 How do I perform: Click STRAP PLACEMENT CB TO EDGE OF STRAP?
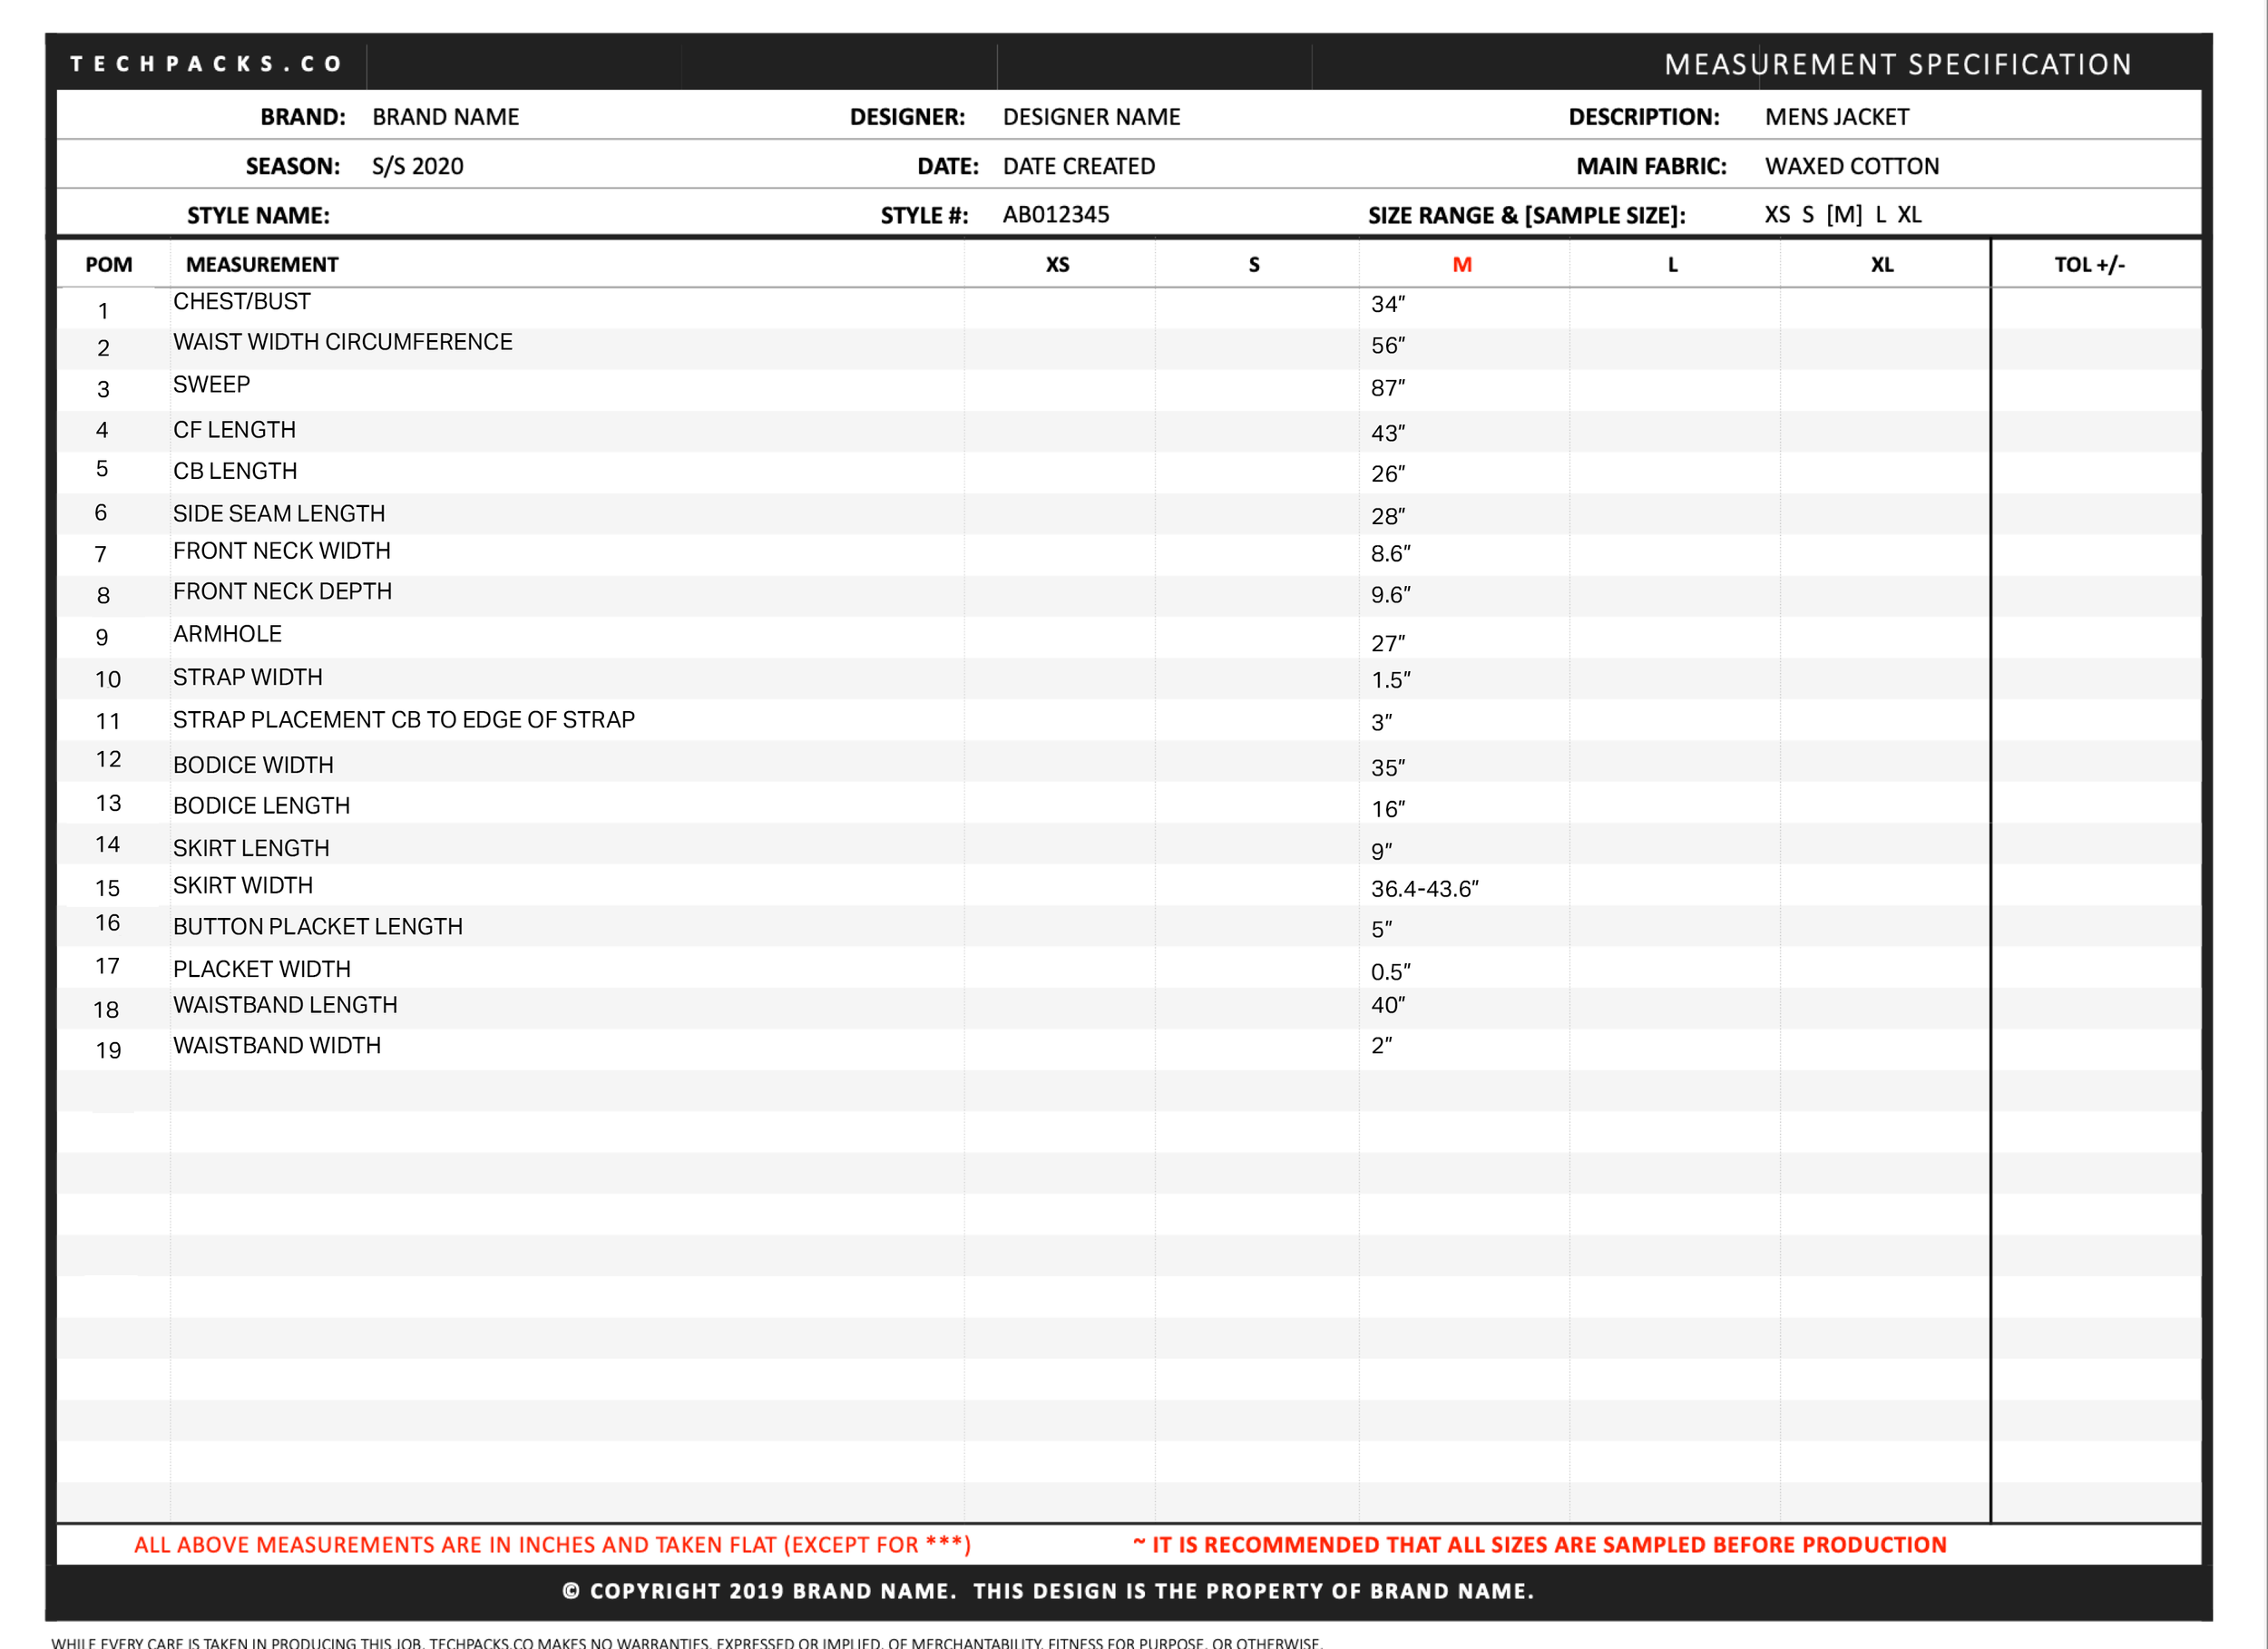pyautogui.click(x=403, y=719)
